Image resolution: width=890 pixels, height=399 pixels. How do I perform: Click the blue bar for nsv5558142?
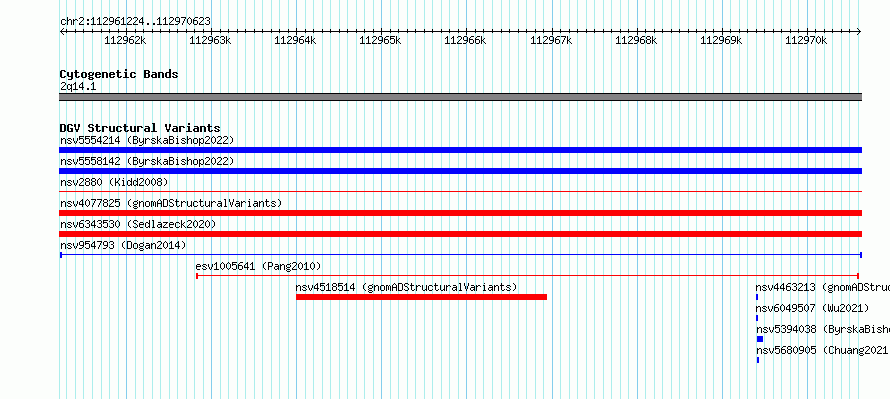click(460, 171)
